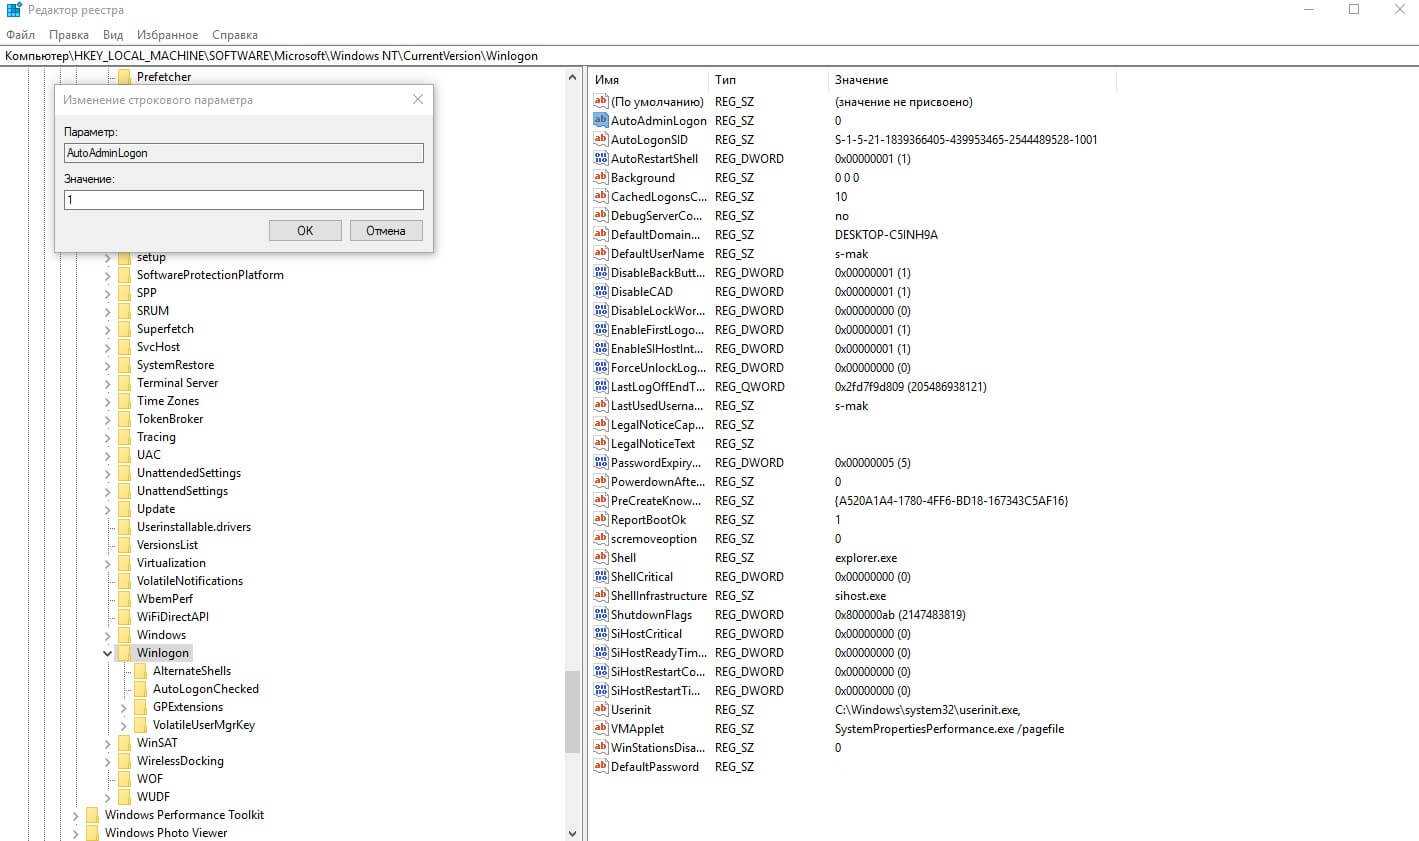Click the Shell string value icon
Viewport: 1419px width, 841px height.
tap(601, 557)
